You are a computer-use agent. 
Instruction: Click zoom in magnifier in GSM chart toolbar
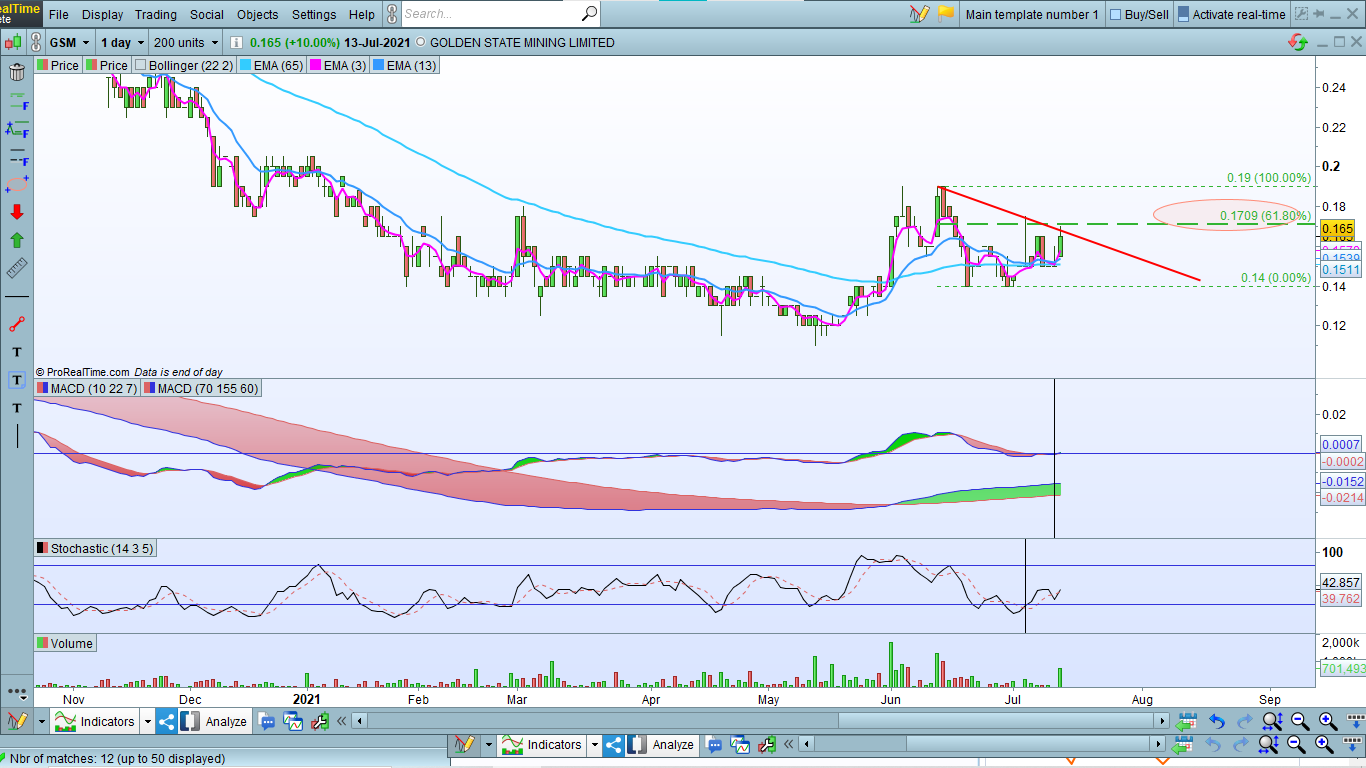[x=1327, y=721]
